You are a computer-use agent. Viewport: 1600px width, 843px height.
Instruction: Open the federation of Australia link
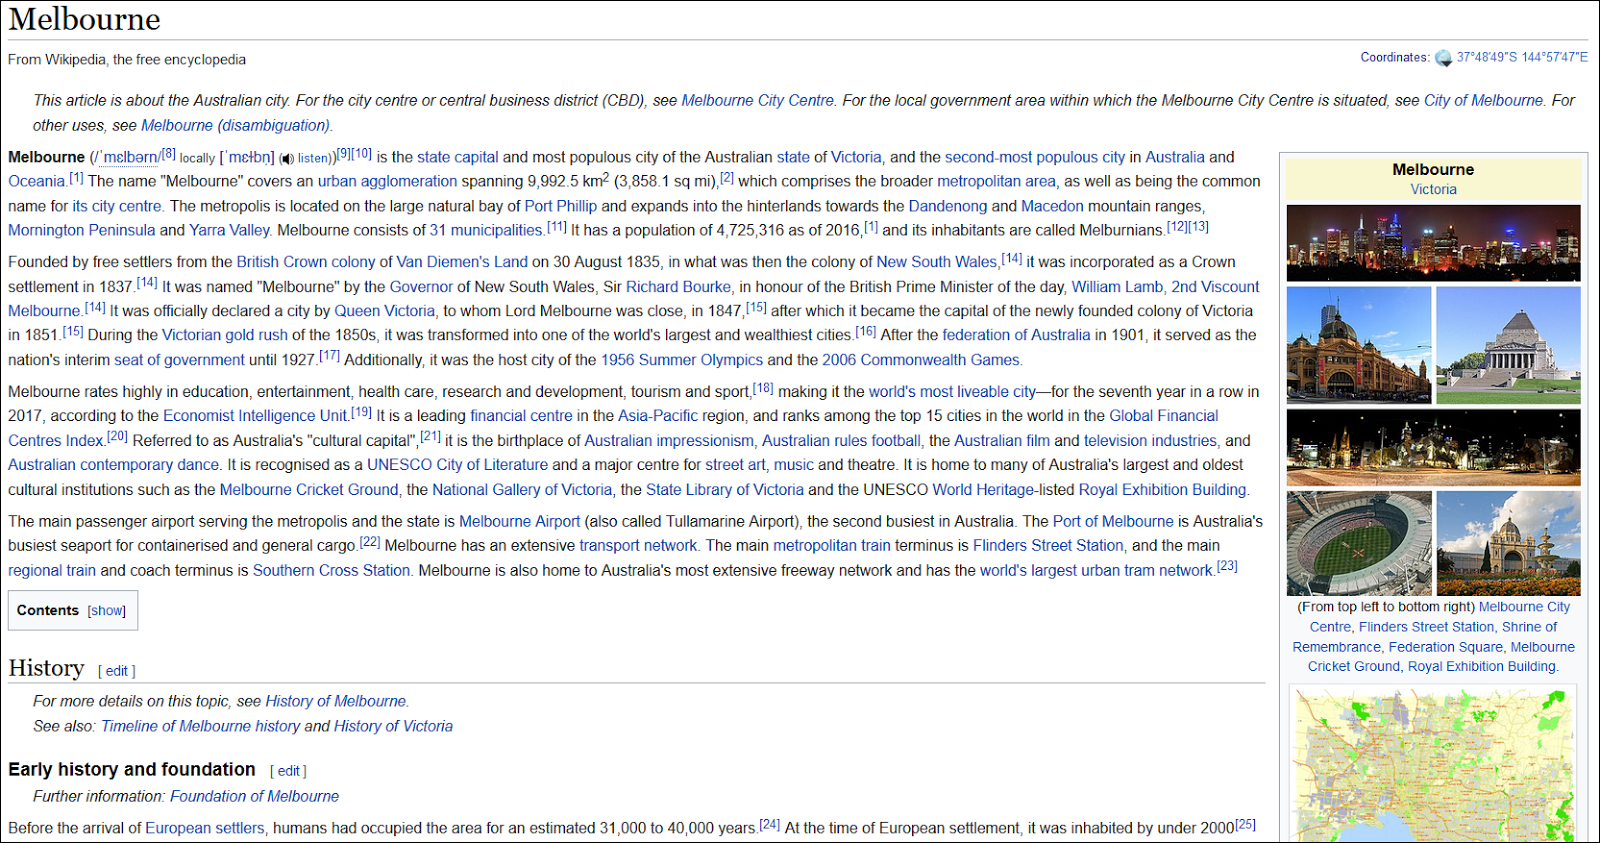click(x=1016, y=335)
